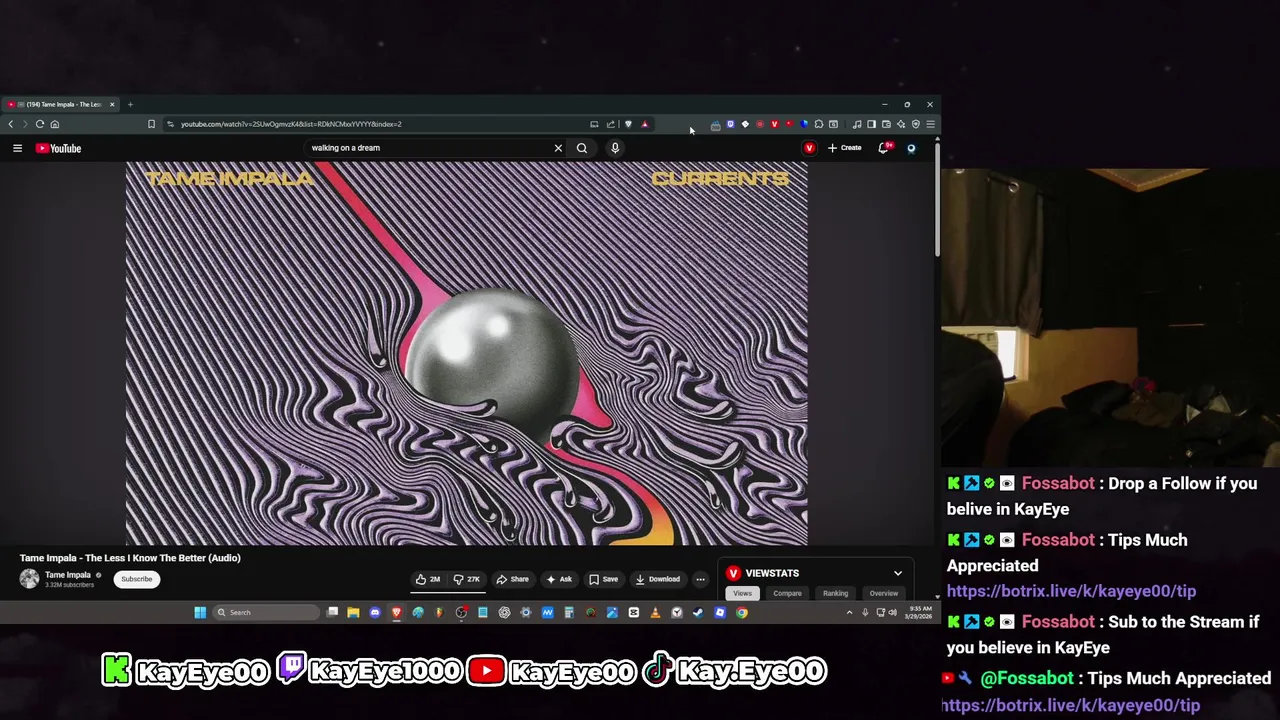The height and width of the screenshot is (720, 1280).
Task: Click 'Sub to the Stream' Fossabot message
Action: (1102, 634)
